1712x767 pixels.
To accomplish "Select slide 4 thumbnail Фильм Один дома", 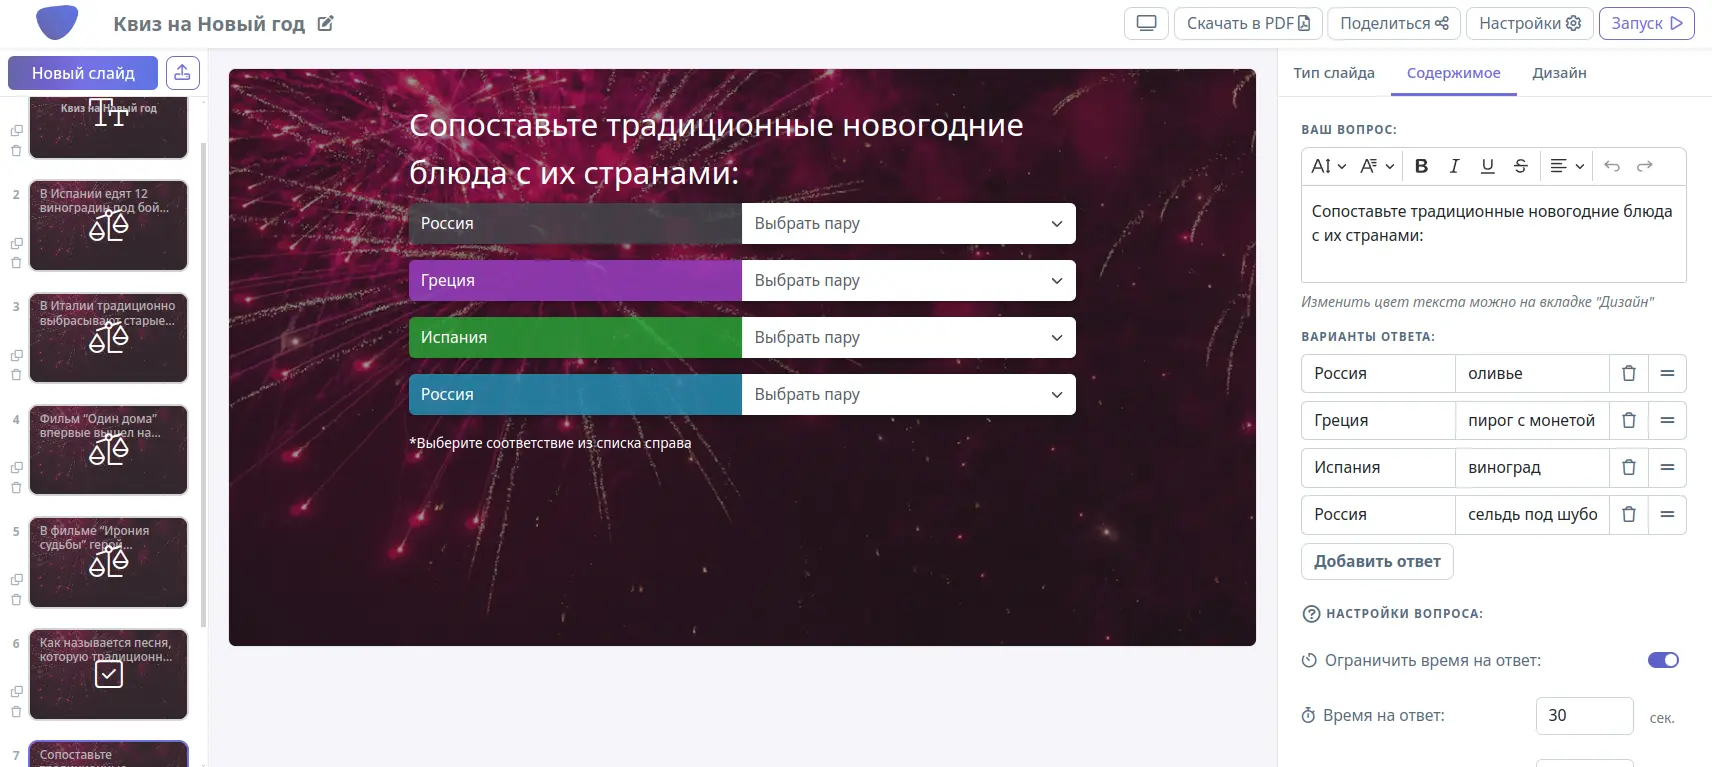I will [x=108, y=450].
